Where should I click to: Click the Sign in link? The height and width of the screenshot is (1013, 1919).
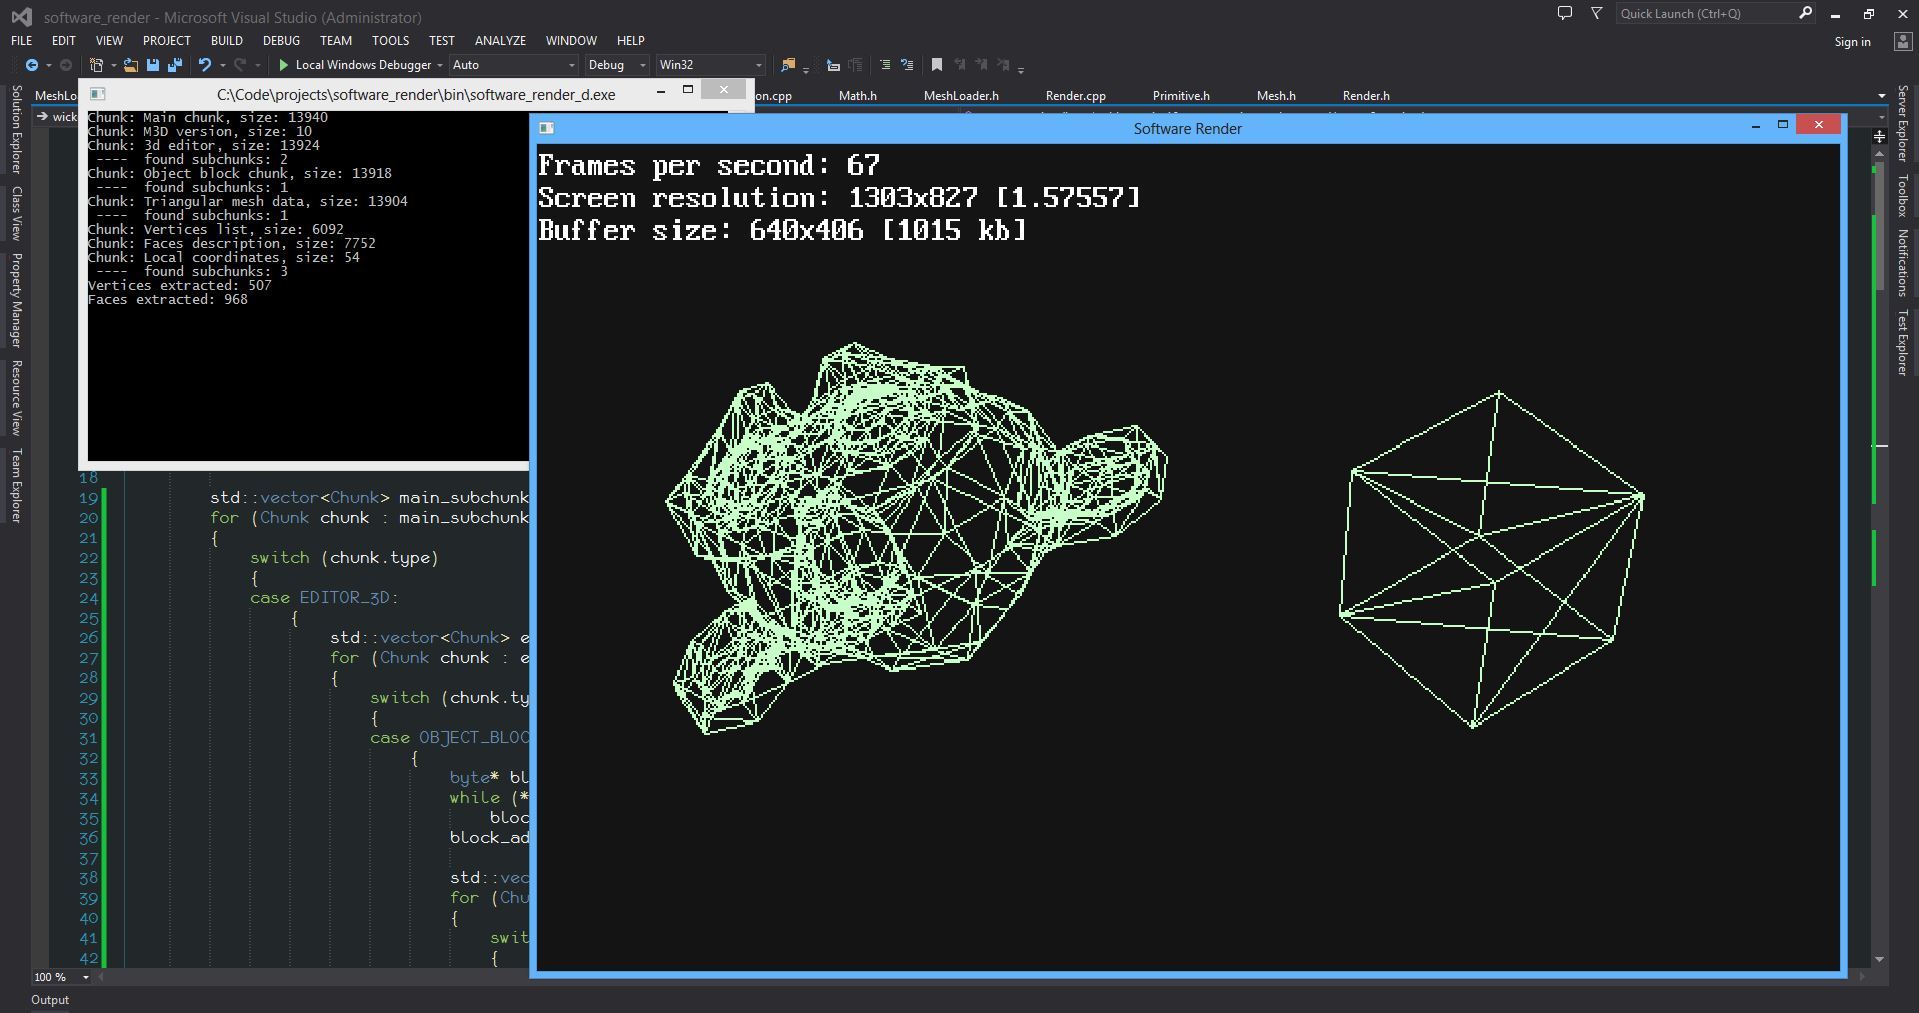coord(1852,42)
